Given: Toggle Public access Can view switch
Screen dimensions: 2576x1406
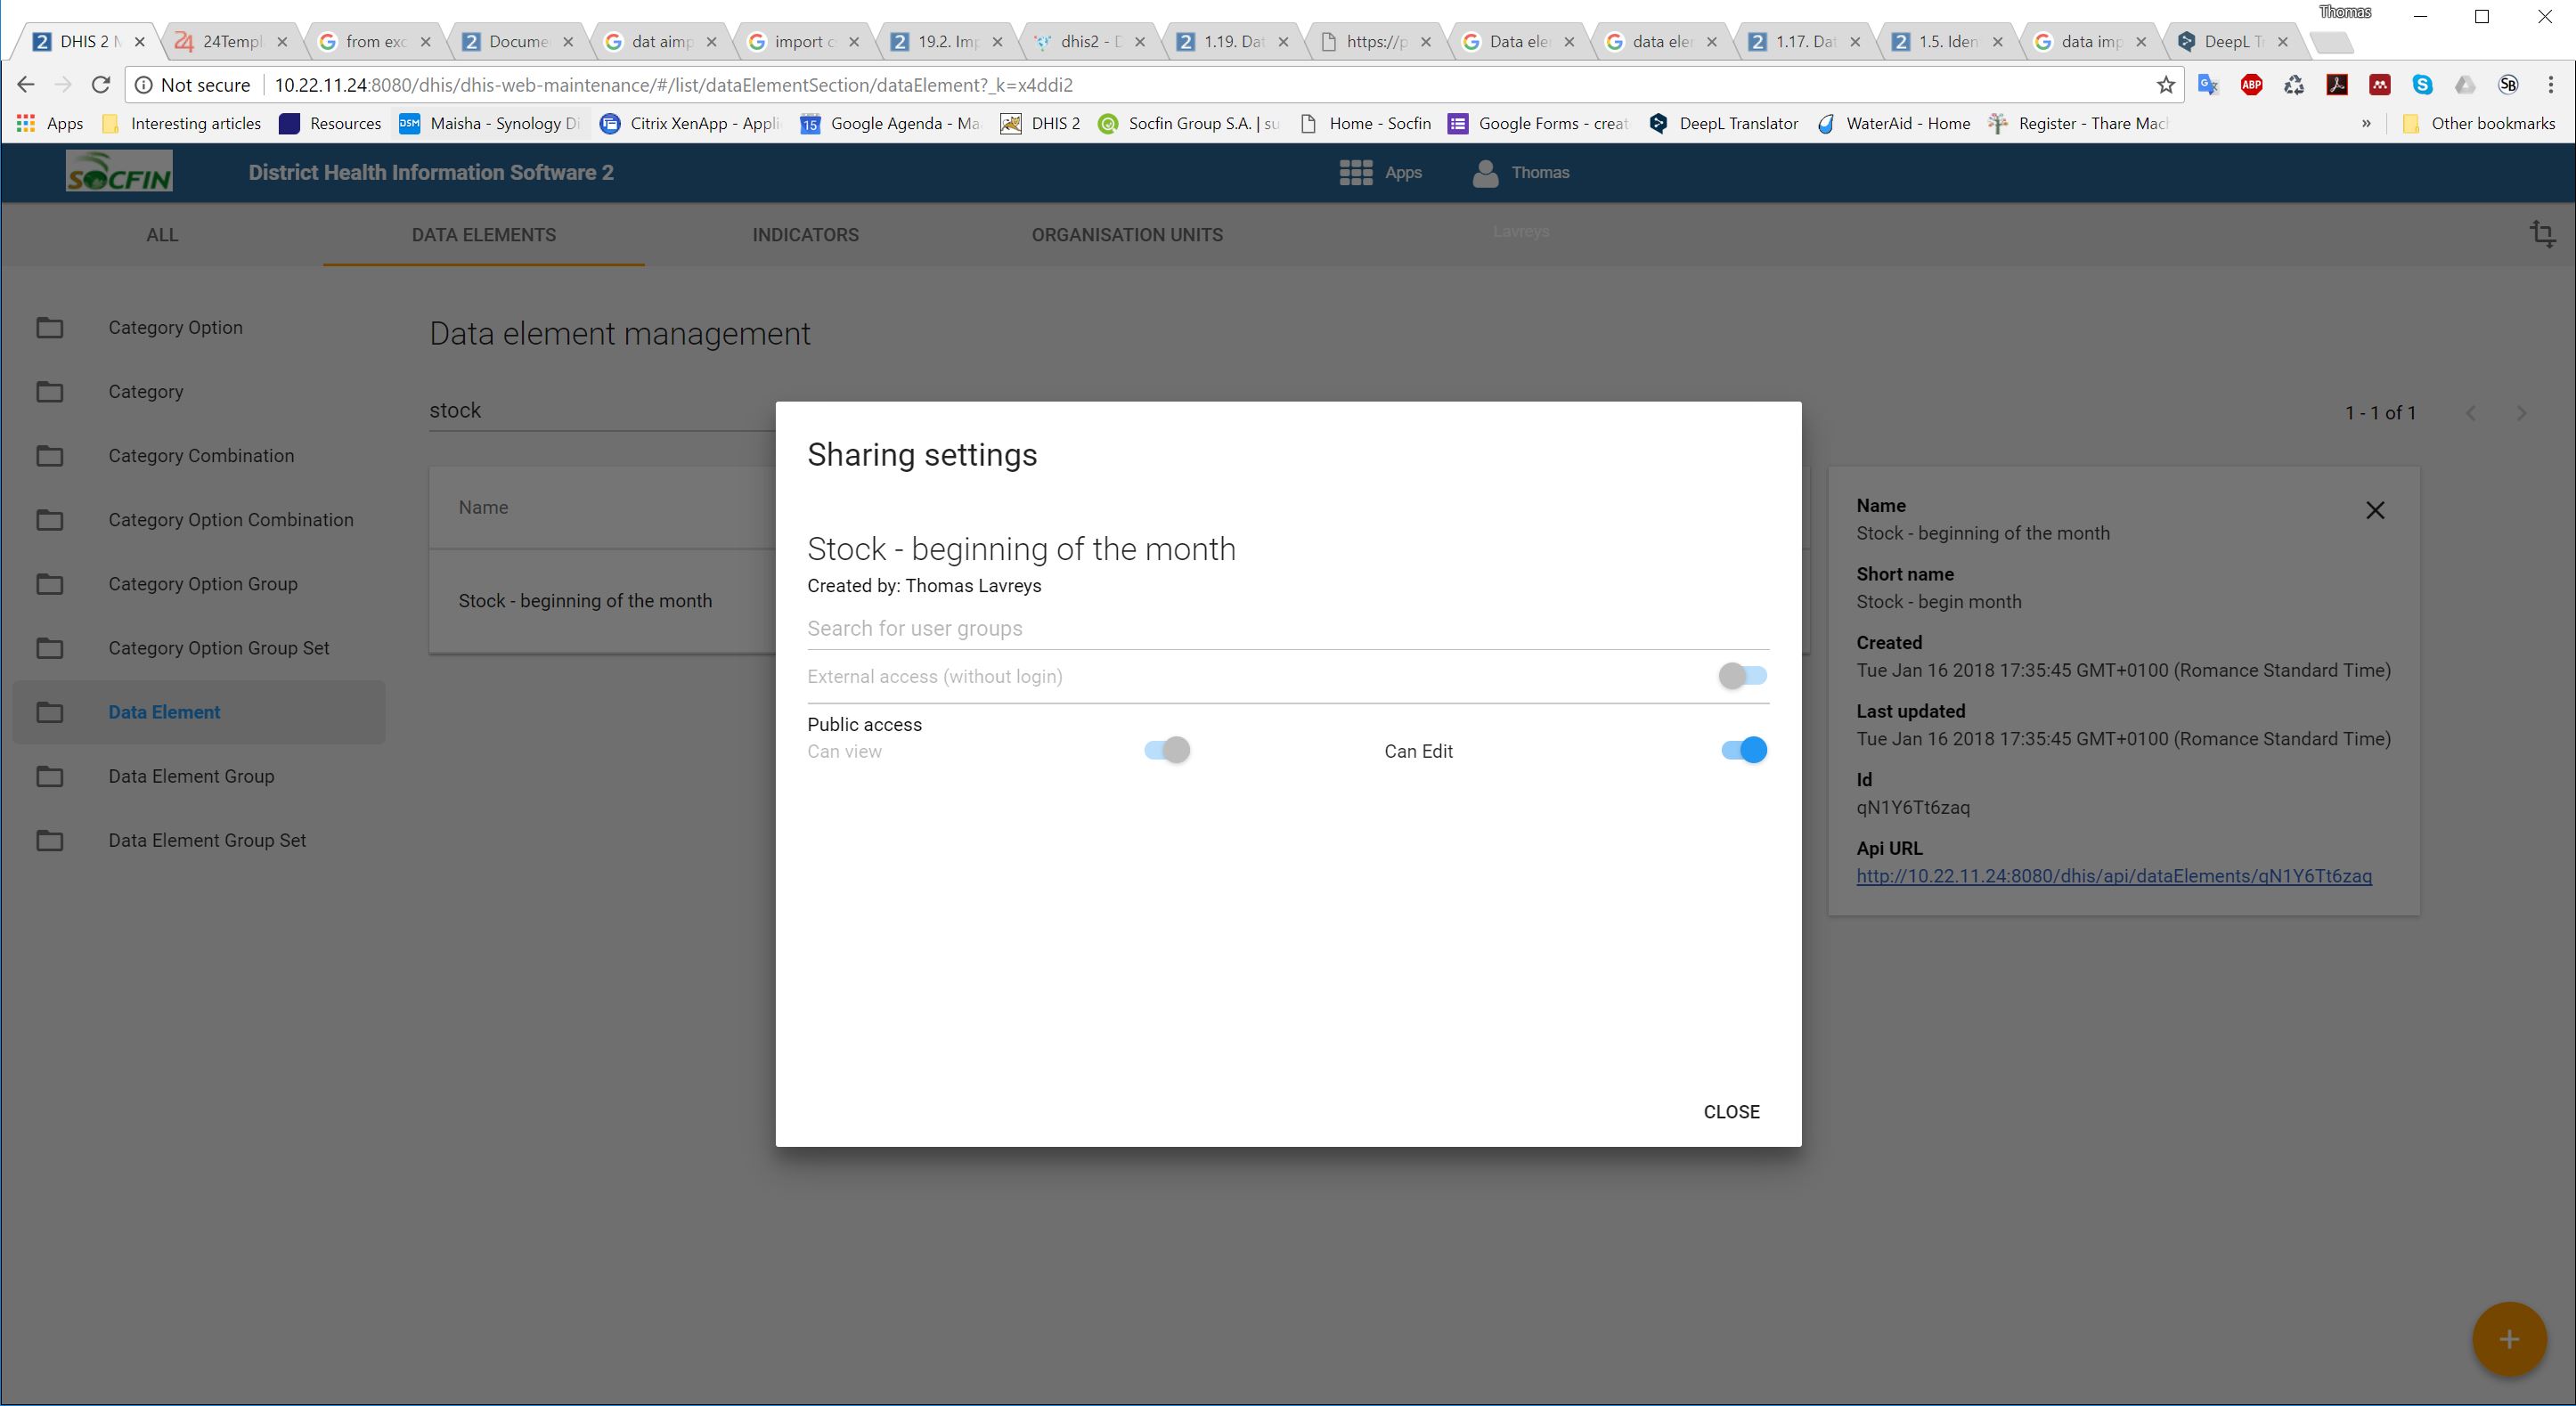Looking at the screenshot, I should coord(1167,750).
